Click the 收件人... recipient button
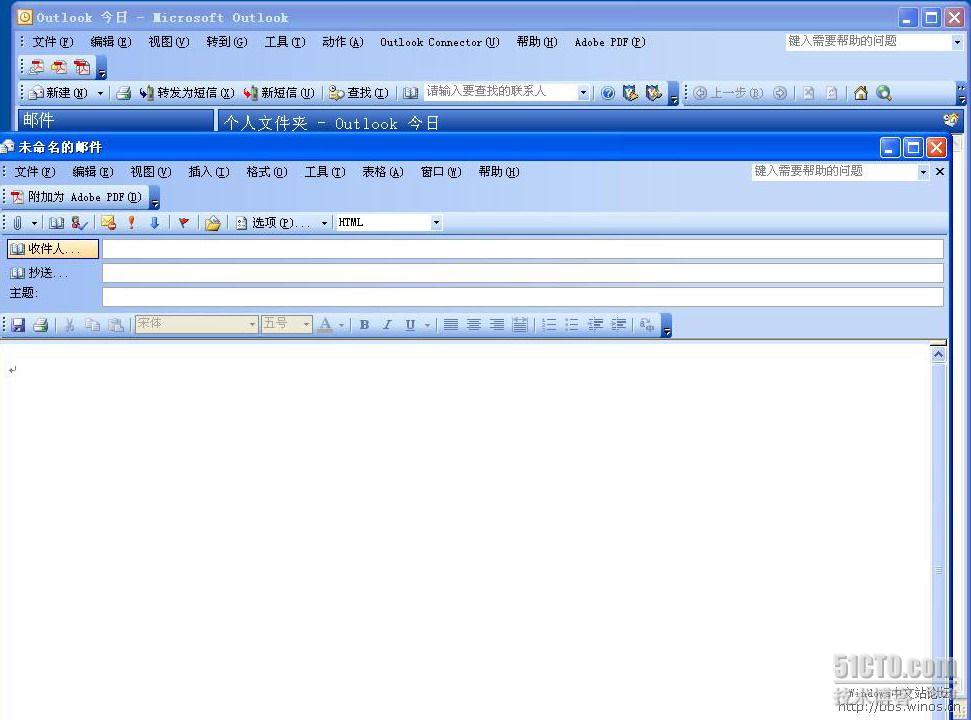 coord(53,249)
